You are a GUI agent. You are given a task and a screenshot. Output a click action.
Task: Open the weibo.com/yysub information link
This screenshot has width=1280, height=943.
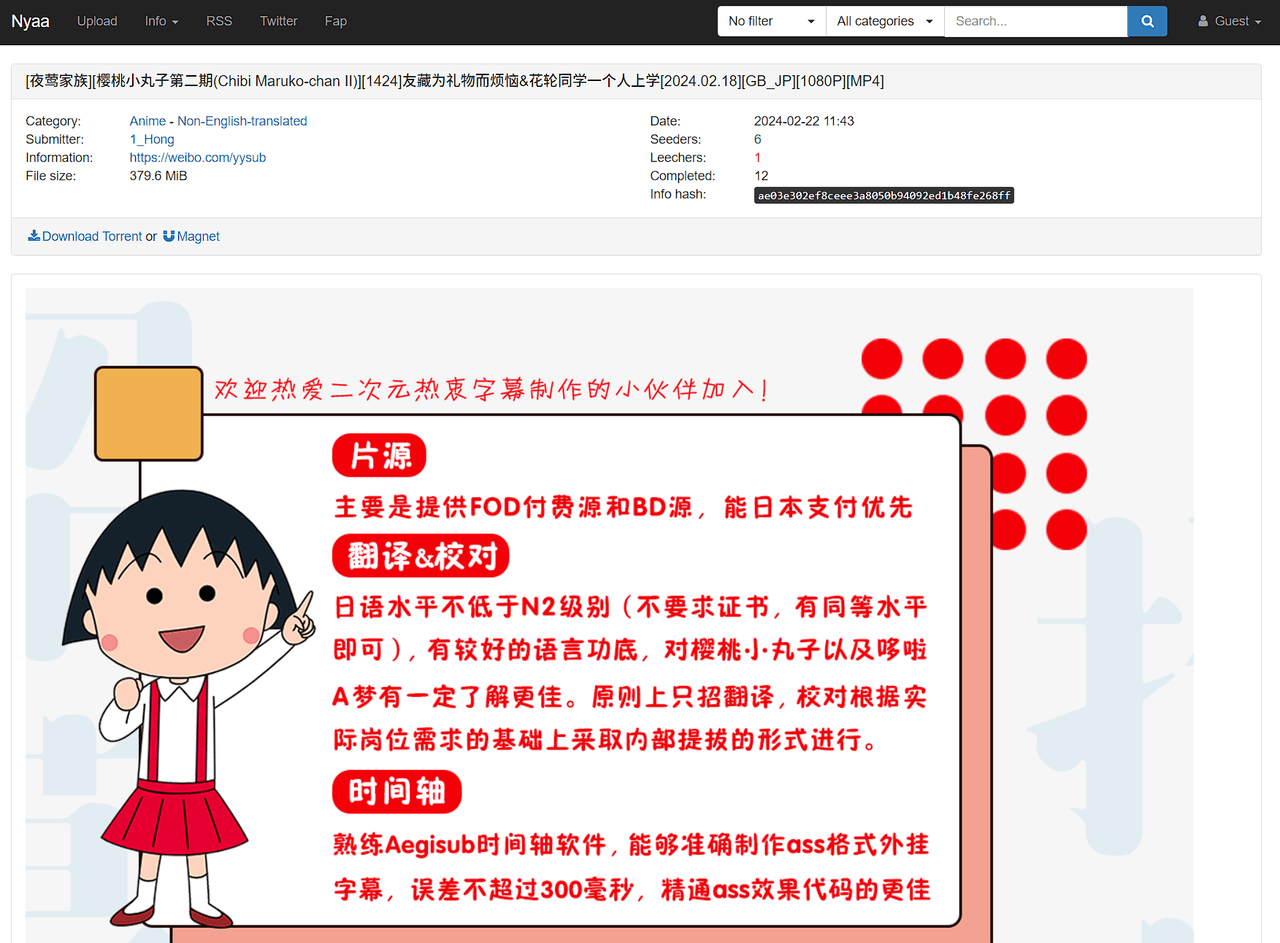point(198,157)
